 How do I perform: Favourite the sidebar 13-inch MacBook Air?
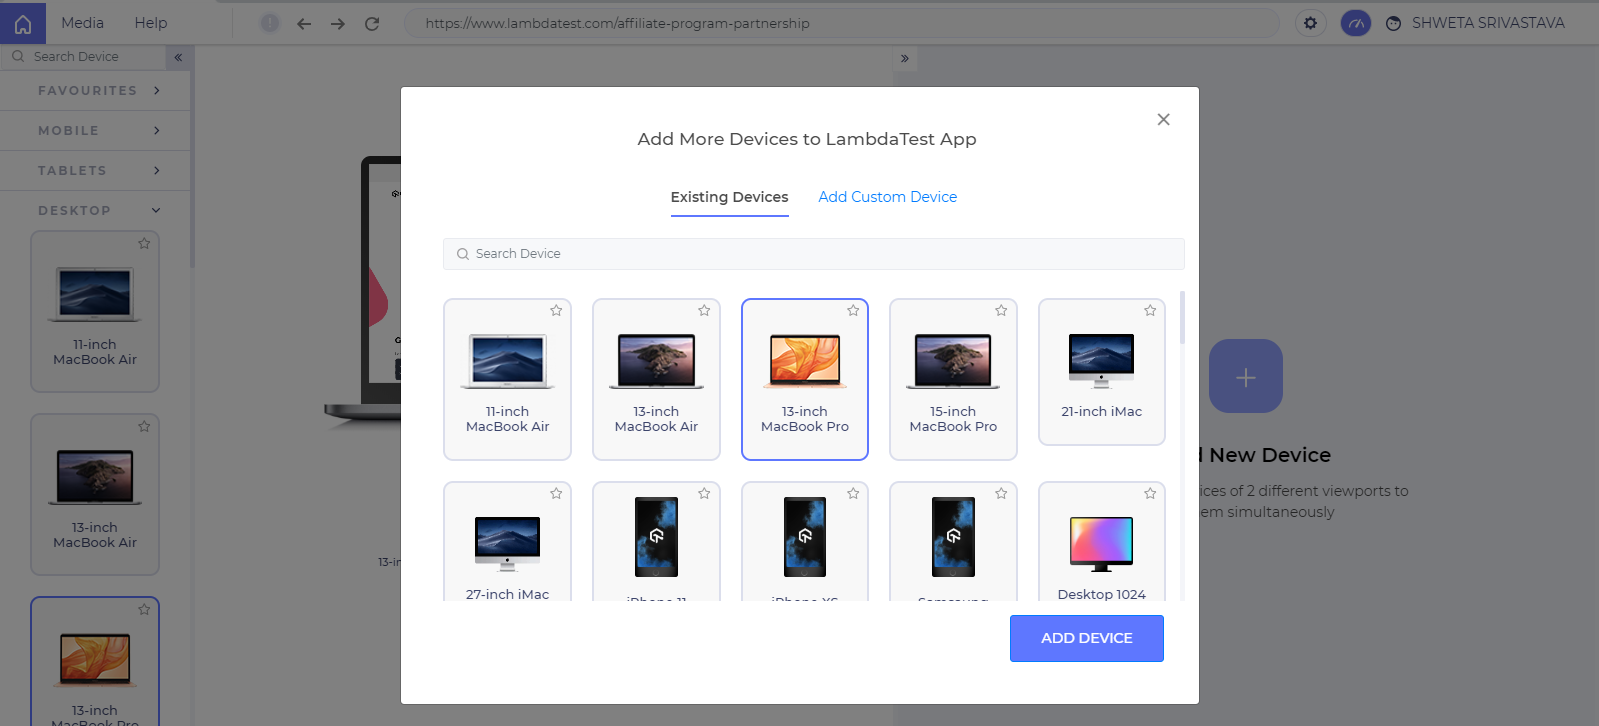point(144,426)
